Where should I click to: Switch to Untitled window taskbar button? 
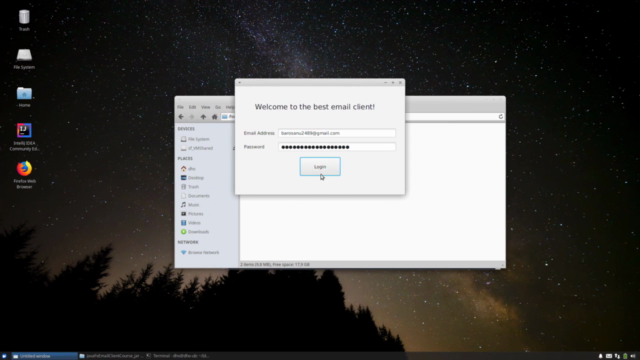[44, 356]
